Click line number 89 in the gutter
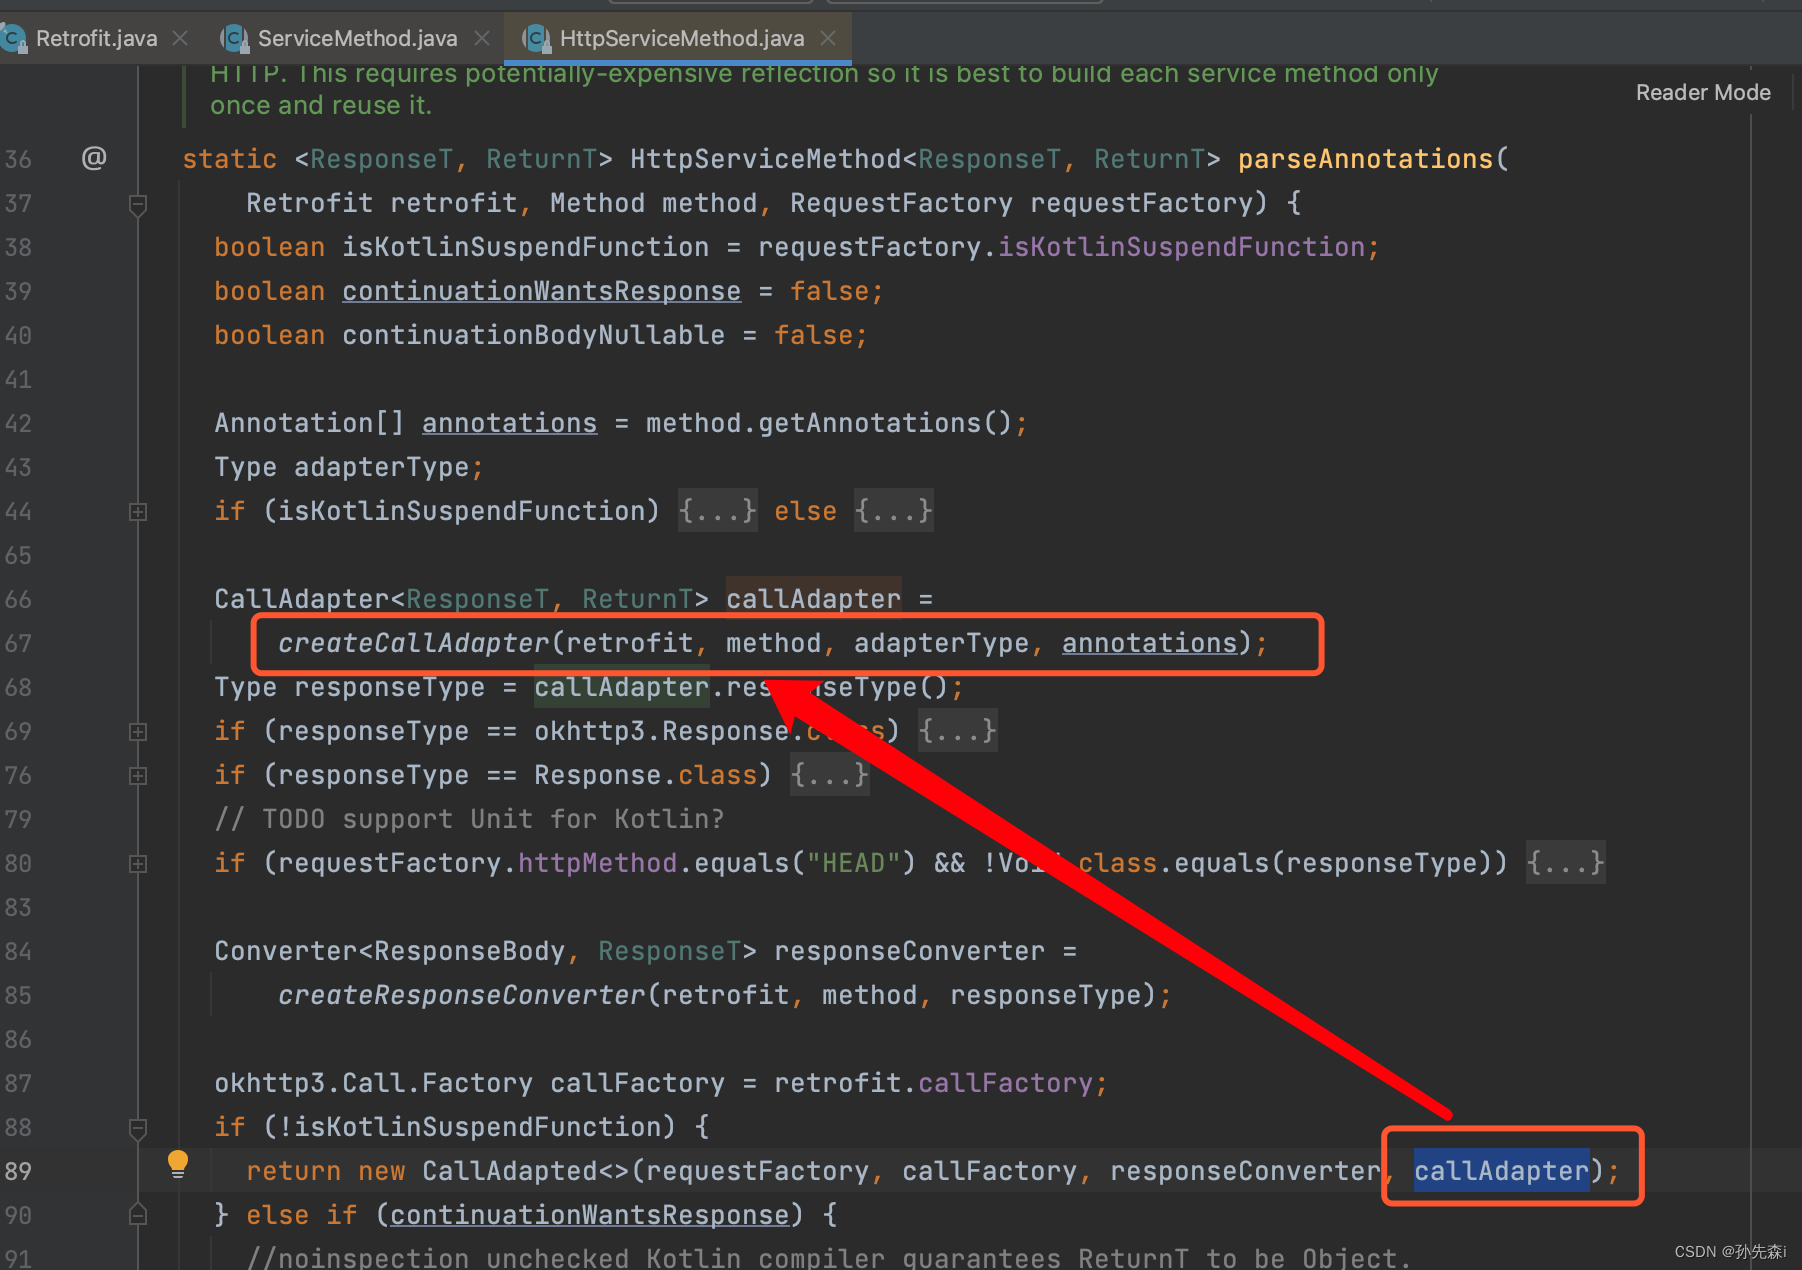Screen dimensions: 1802x1270 [x=18, y=1172]
